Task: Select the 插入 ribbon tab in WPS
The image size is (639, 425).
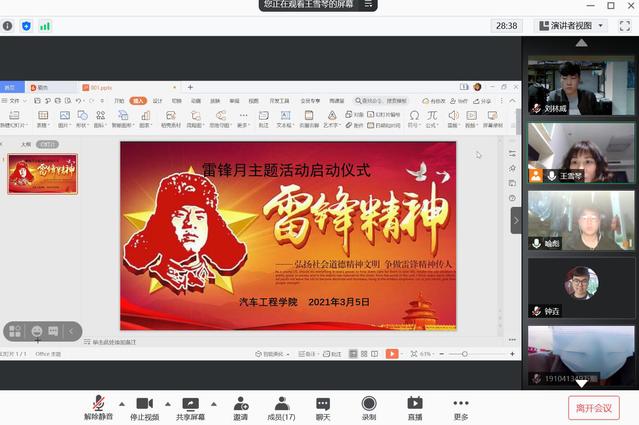Action: tap(138, 101)
